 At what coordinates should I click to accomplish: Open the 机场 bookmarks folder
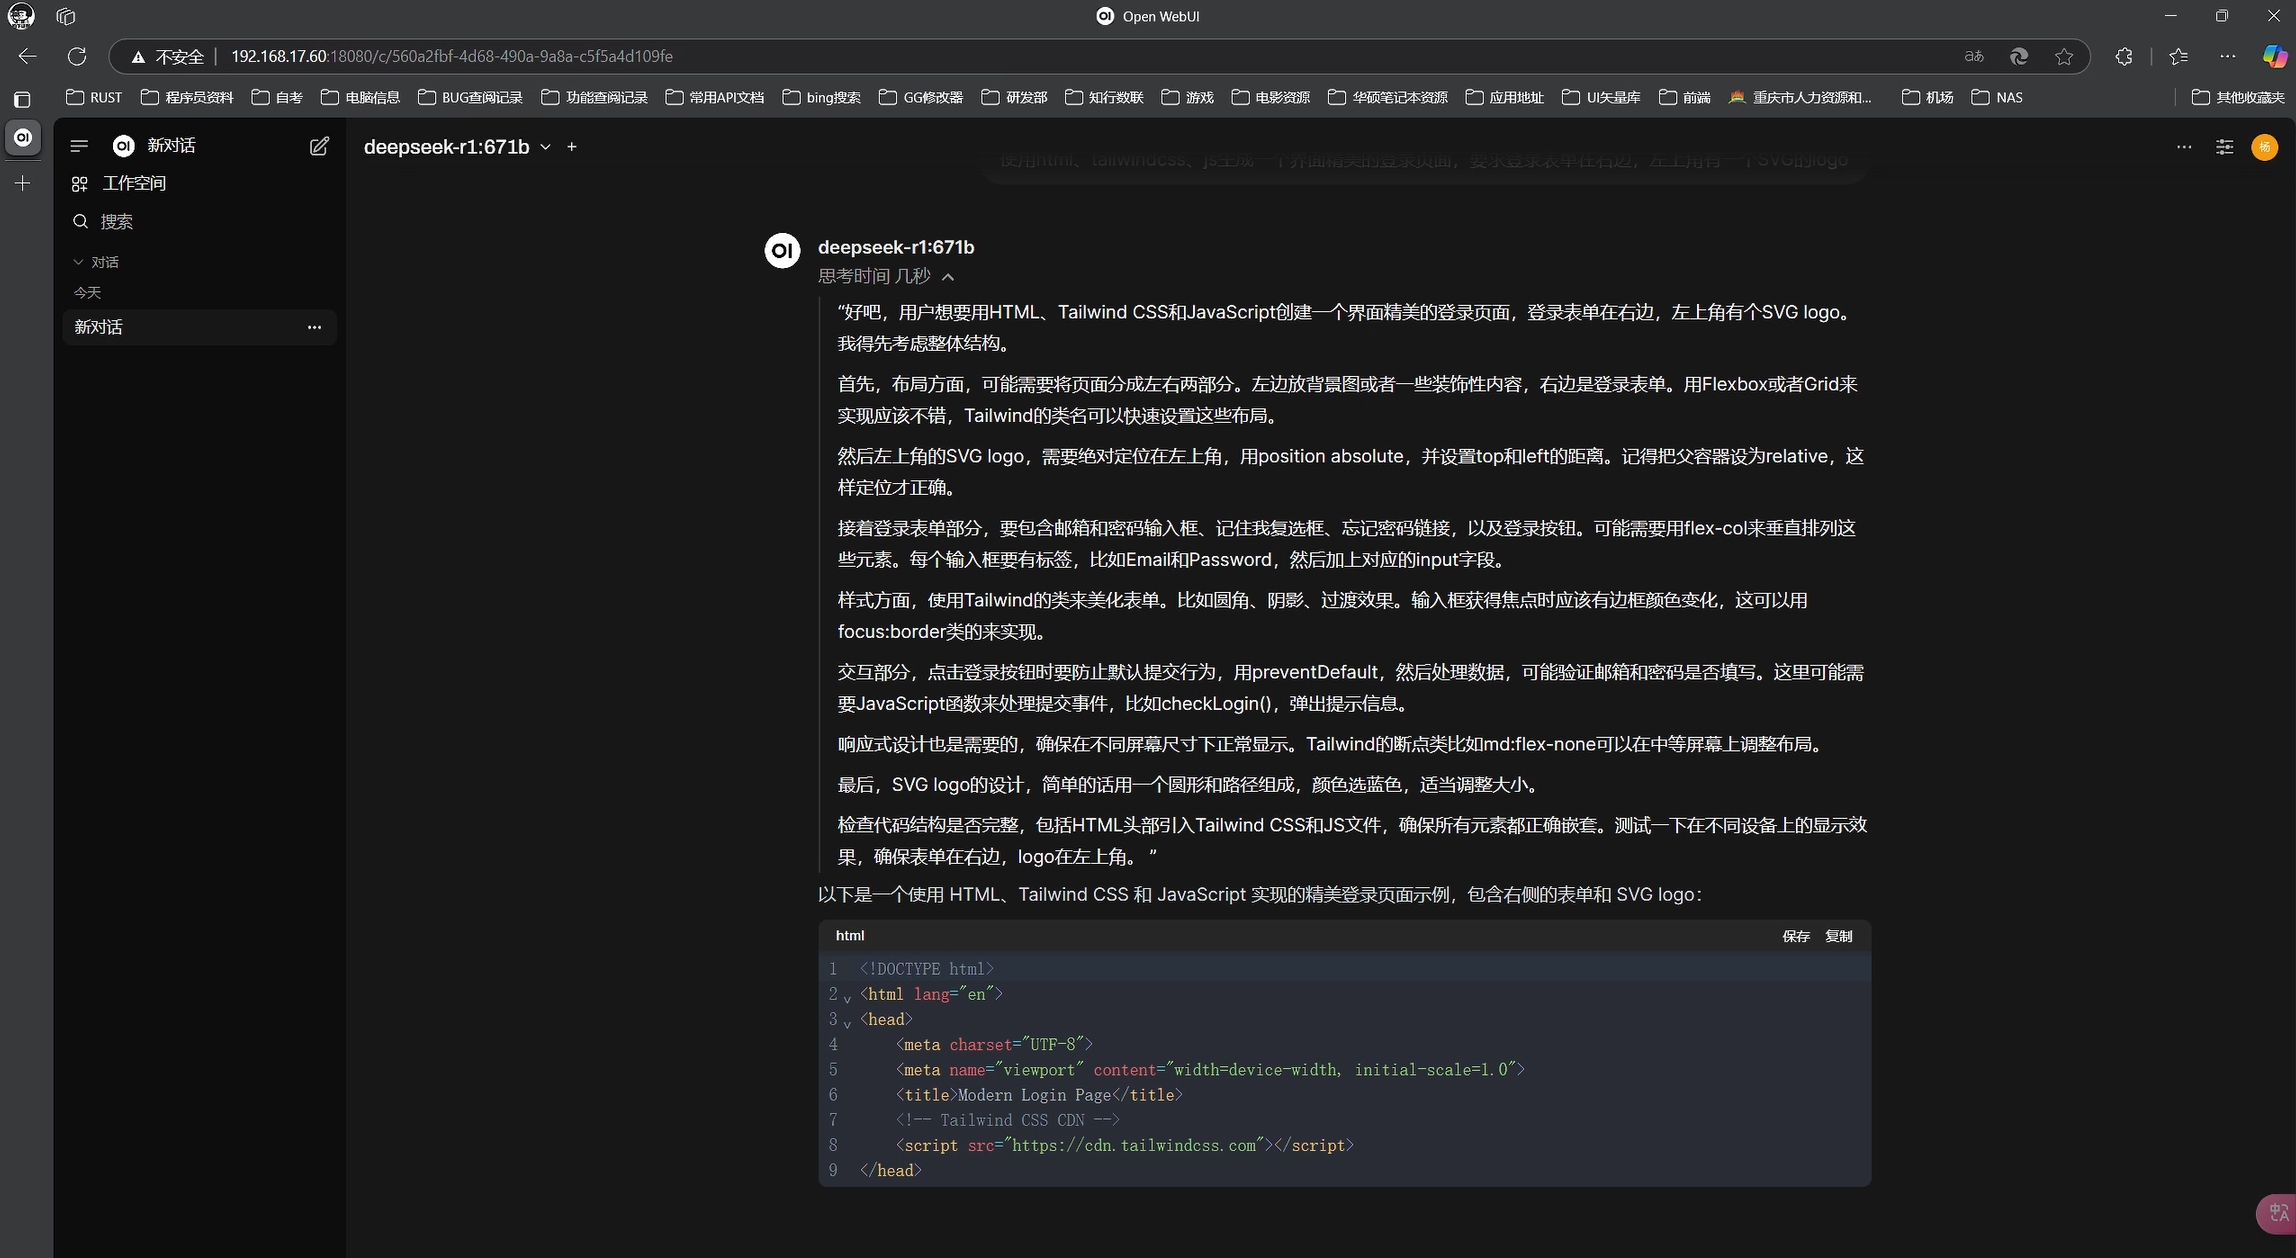(1928, 97)
